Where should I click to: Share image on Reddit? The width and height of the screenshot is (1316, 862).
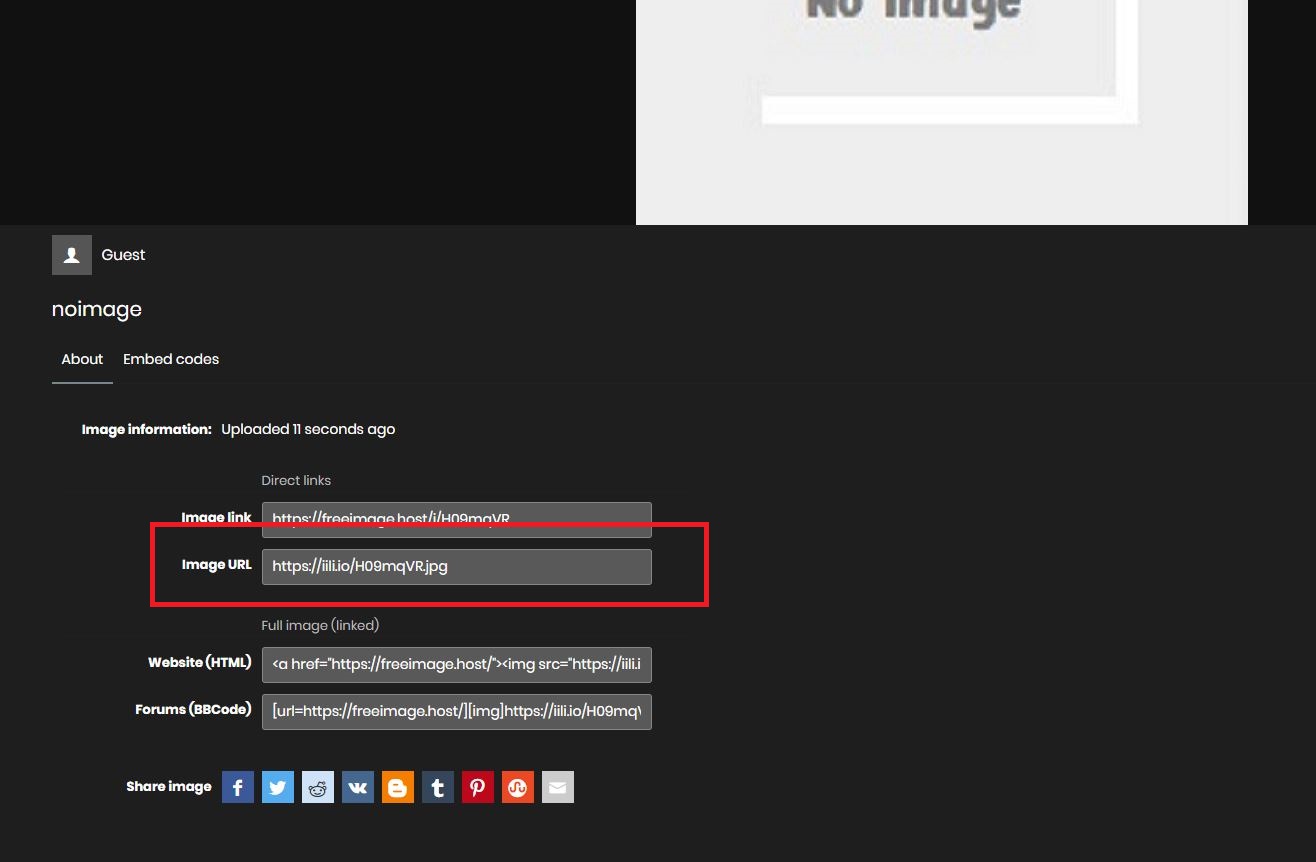pos(318,787)
